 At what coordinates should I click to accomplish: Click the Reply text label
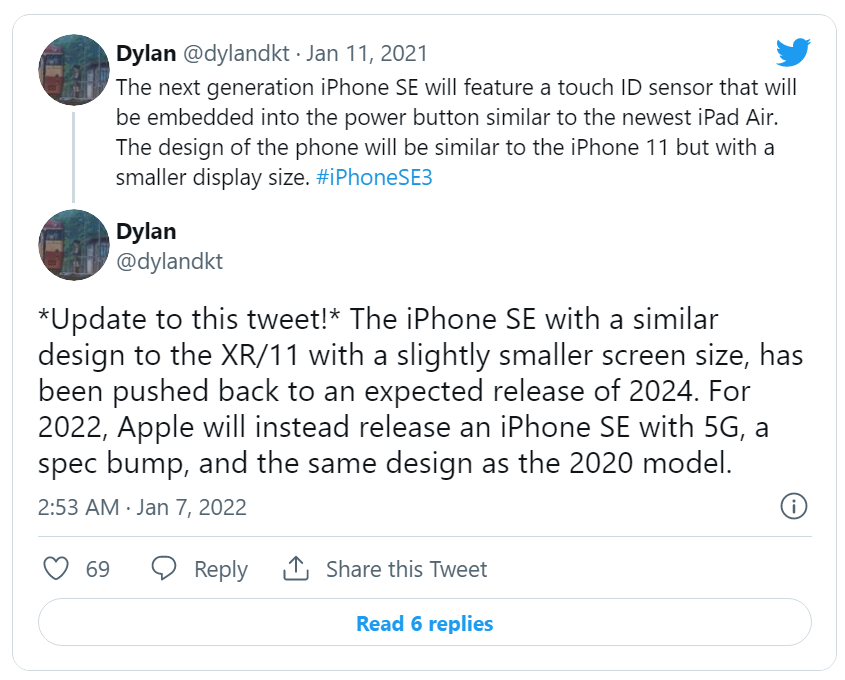[220, 569]
